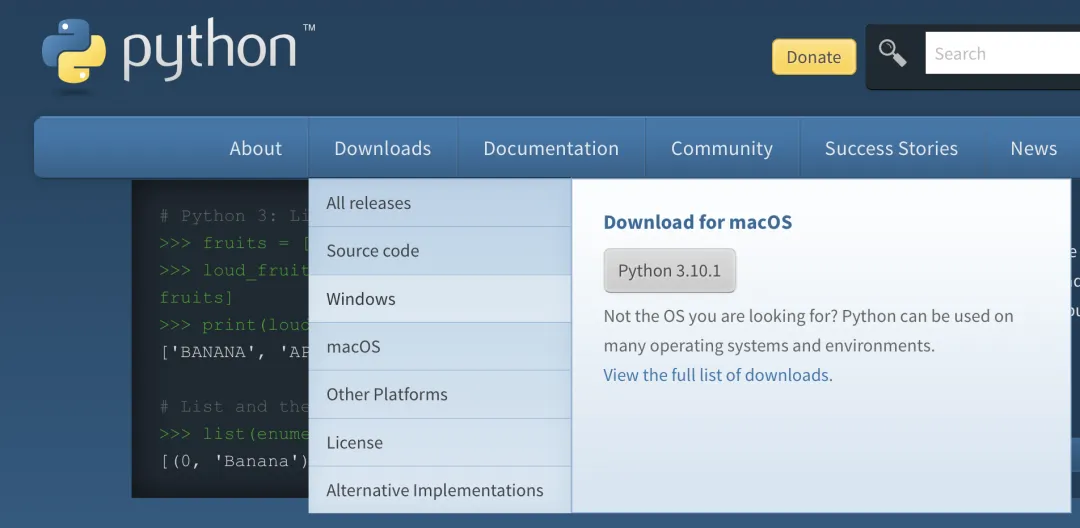Click the python wordmark text
The height and width of the screenshot is (528, 1080).
pos(210,50)
